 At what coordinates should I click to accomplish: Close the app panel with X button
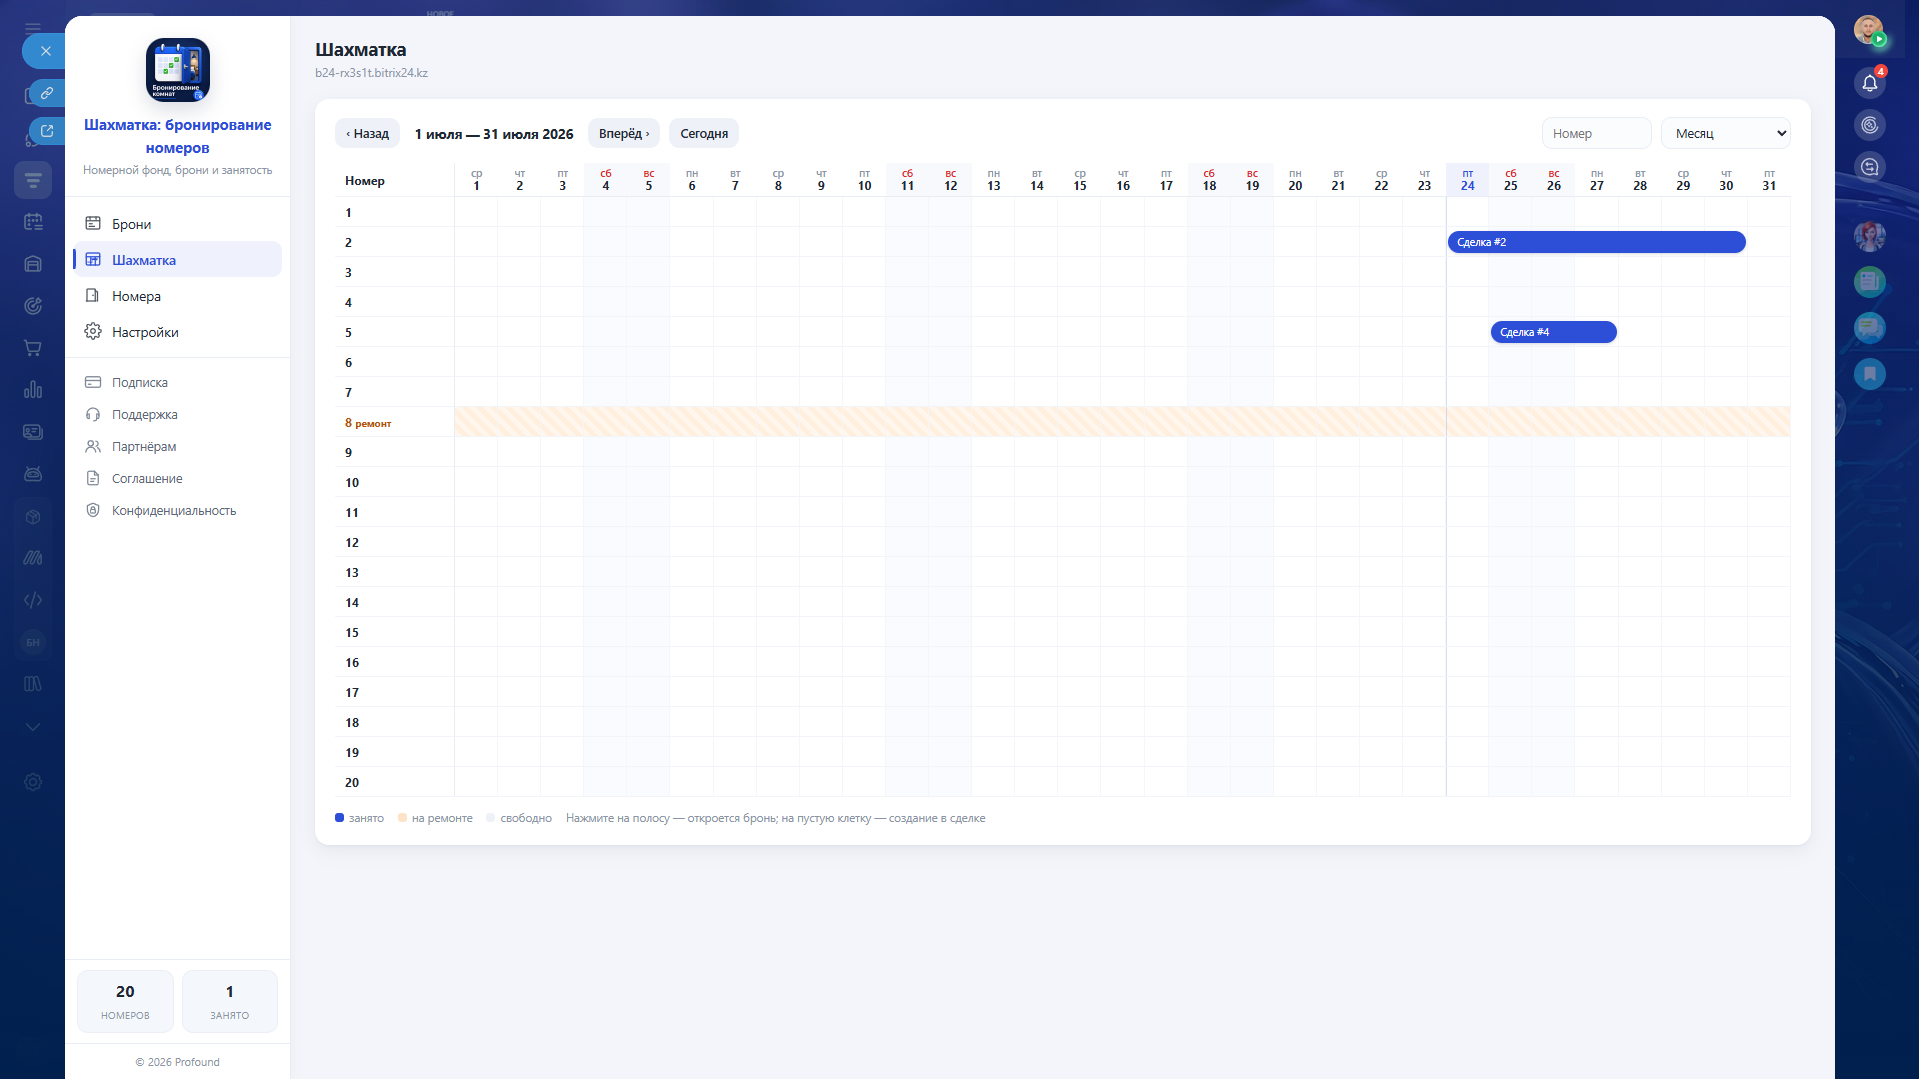pos(45,51)
